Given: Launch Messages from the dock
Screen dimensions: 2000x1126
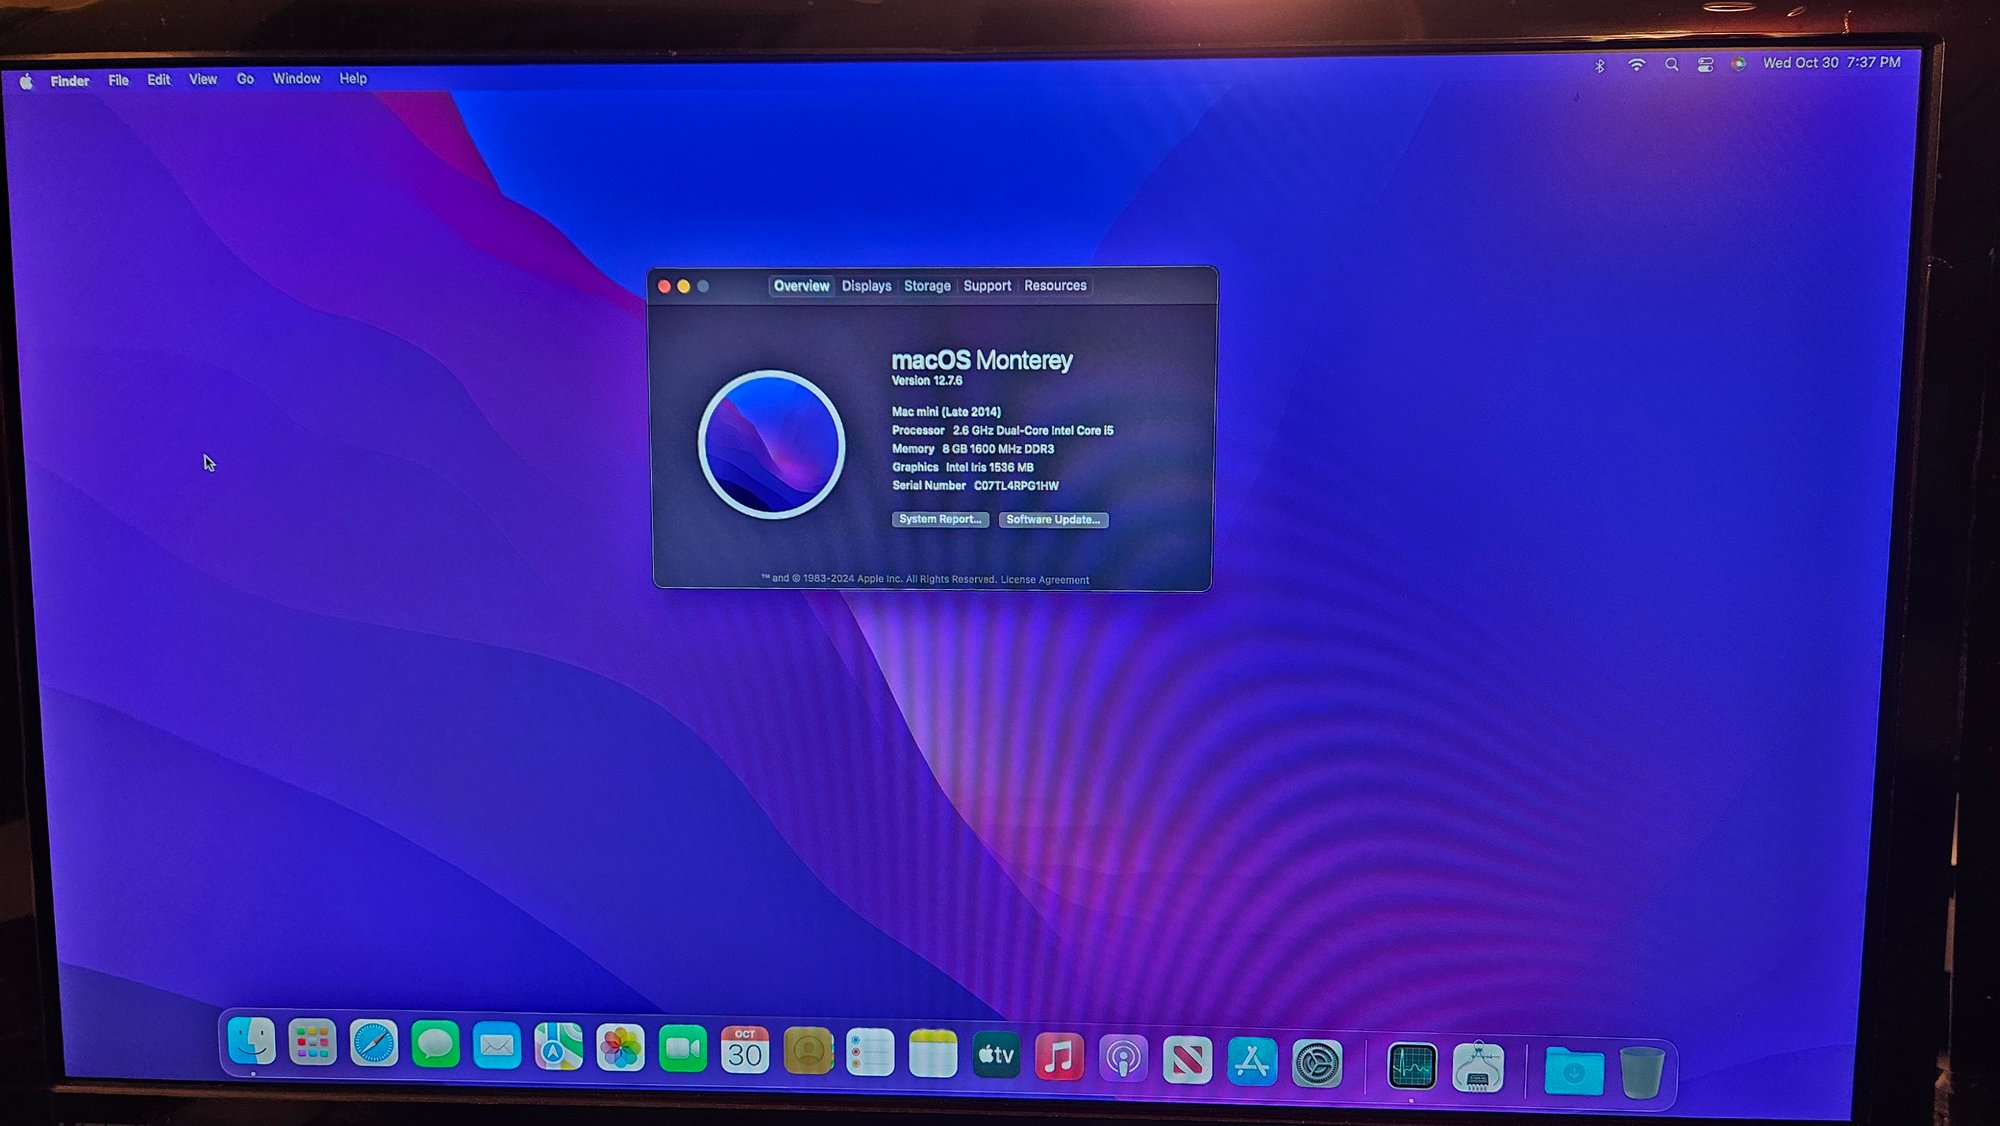Looking at the screenshot, I should [x=435, y=1045].
